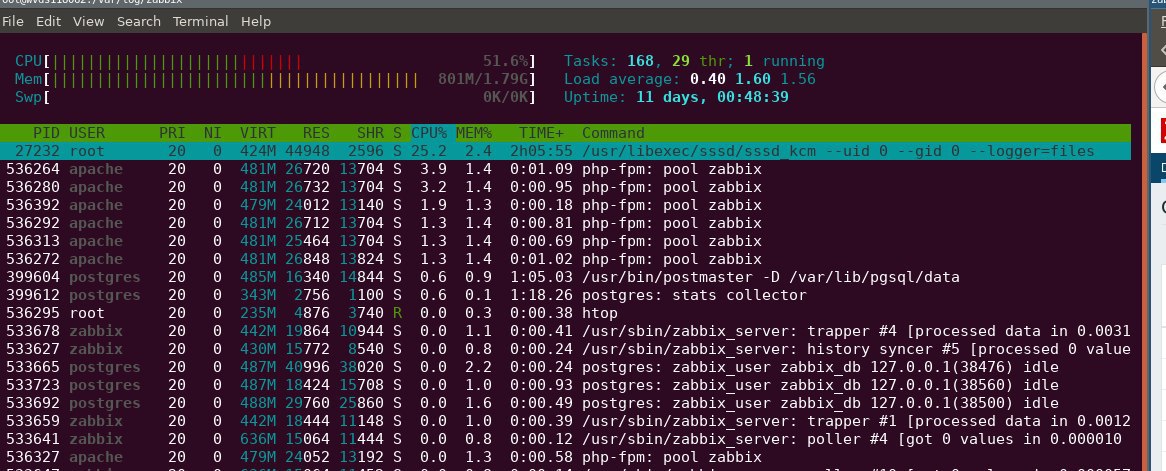Select php-fpm process with PID 536264
This screenshot has width=1166, height=471.
pos(565,169)
